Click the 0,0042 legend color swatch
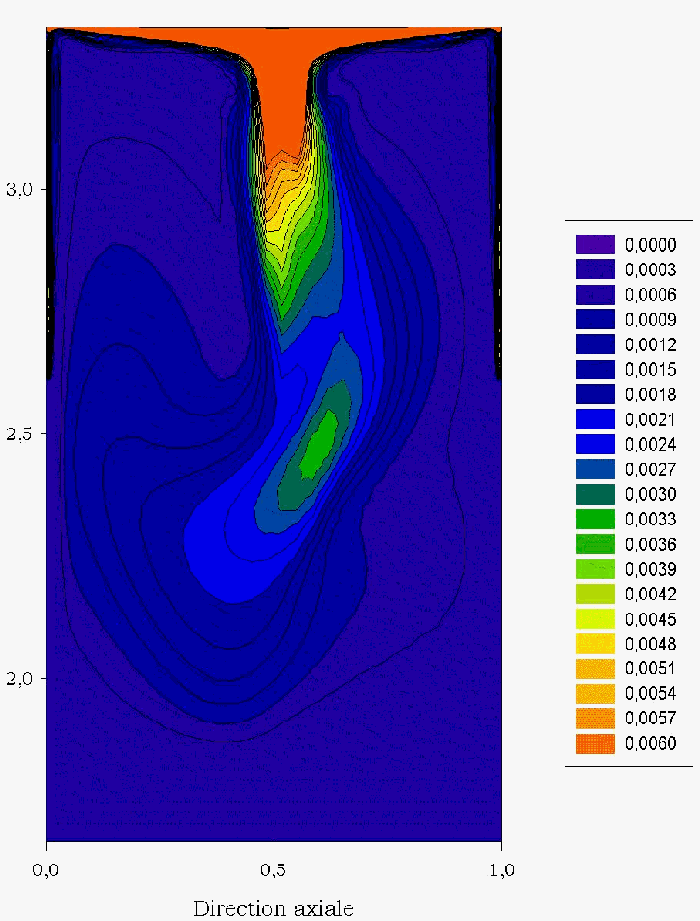700x921 pixels. click(x=595, y=594)
